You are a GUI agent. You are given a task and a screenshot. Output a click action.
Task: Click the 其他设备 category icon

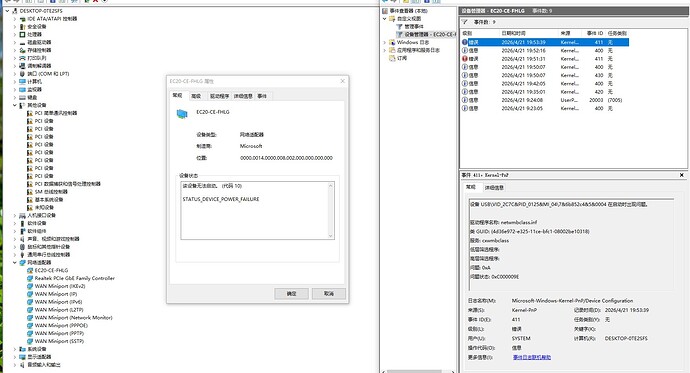click(22, 105)
